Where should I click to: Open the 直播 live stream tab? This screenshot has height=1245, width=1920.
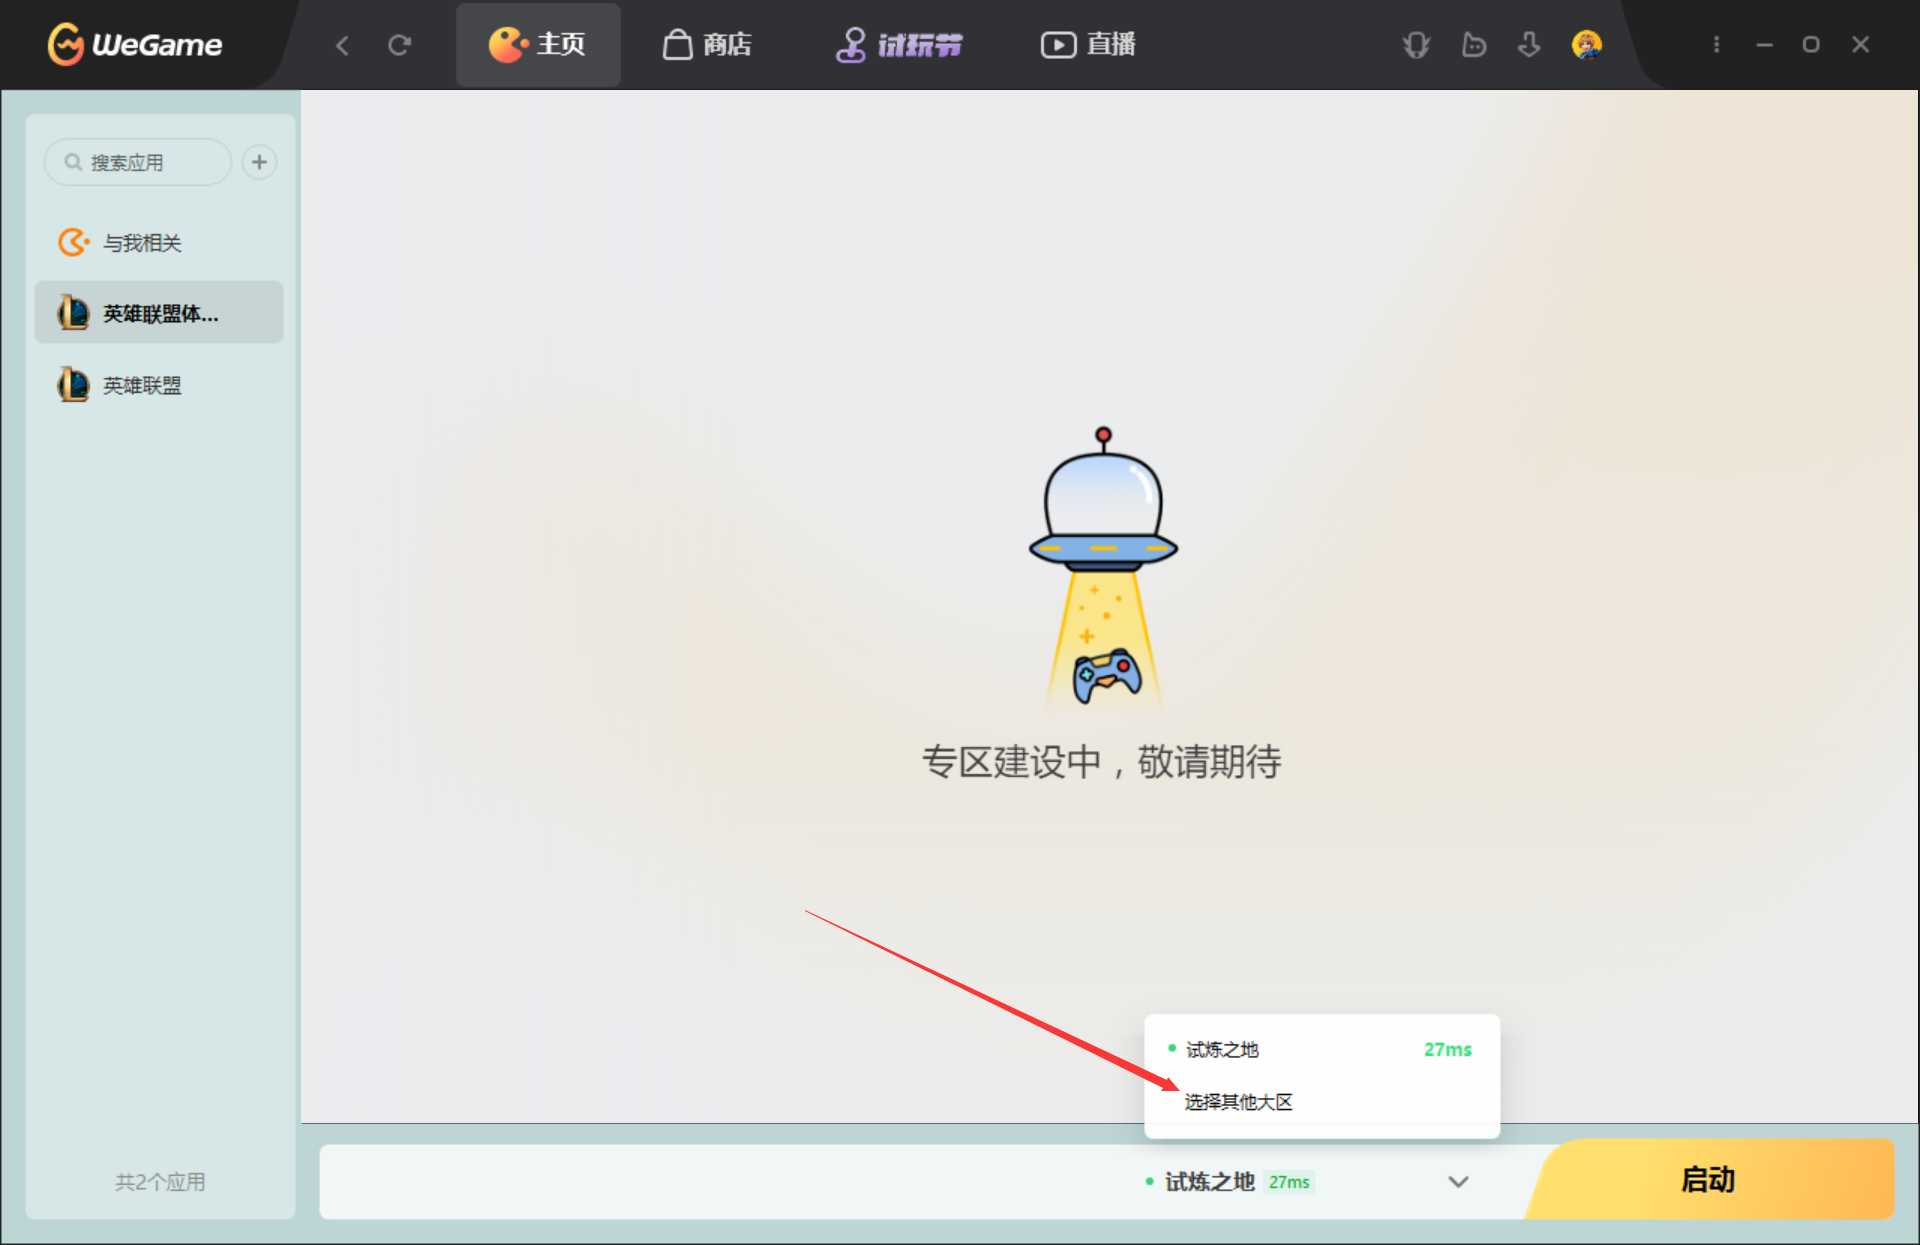(1088, 45)
